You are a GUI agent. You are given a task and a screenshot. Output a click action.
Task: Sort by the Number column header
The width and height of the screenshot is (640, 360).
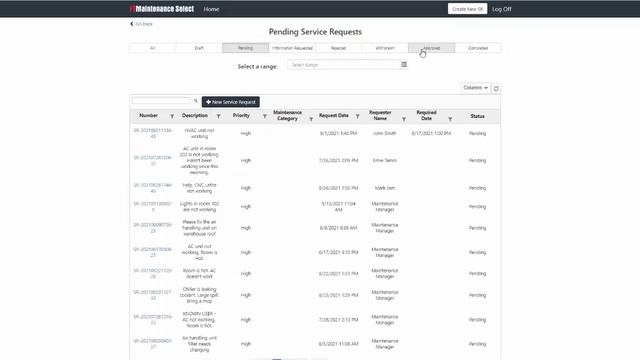tap(148, 116)
